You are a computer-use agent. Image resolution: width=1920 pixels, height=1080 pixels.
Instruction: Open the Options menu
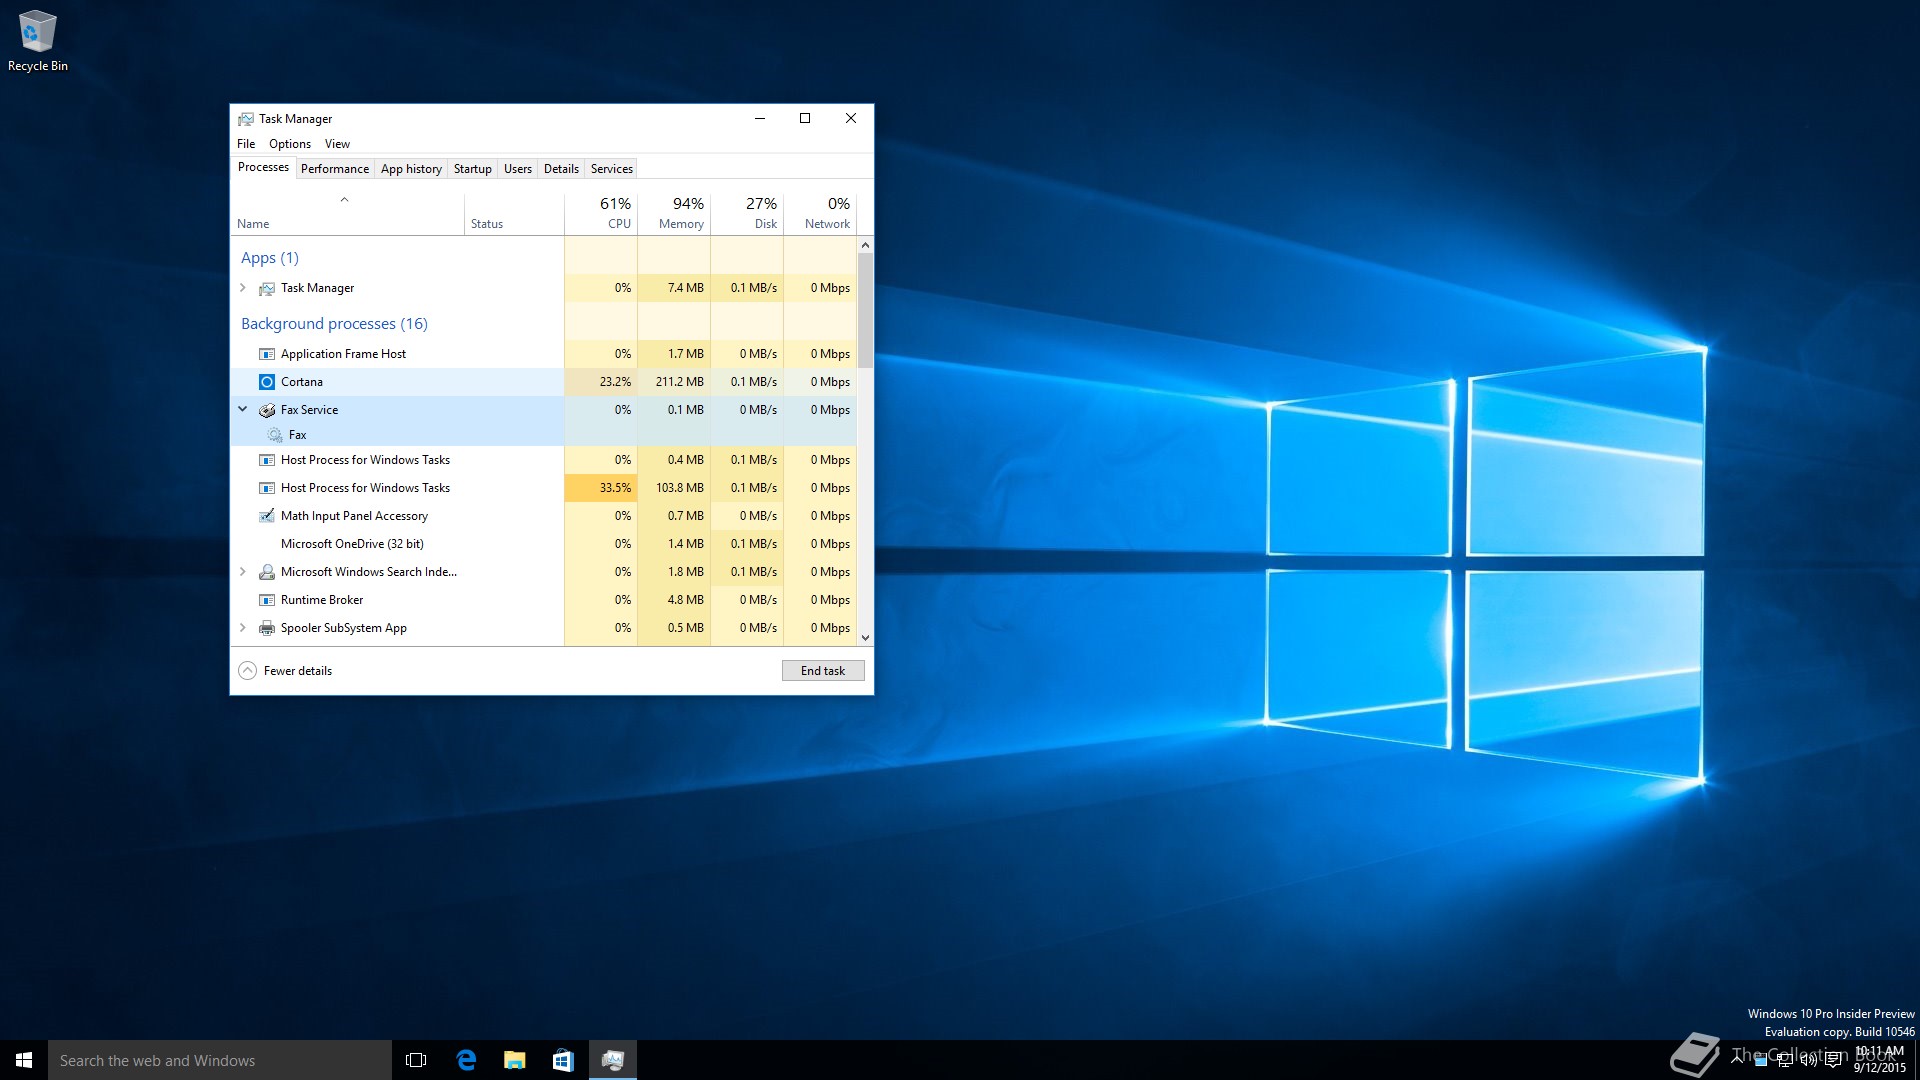click(290, 144)
